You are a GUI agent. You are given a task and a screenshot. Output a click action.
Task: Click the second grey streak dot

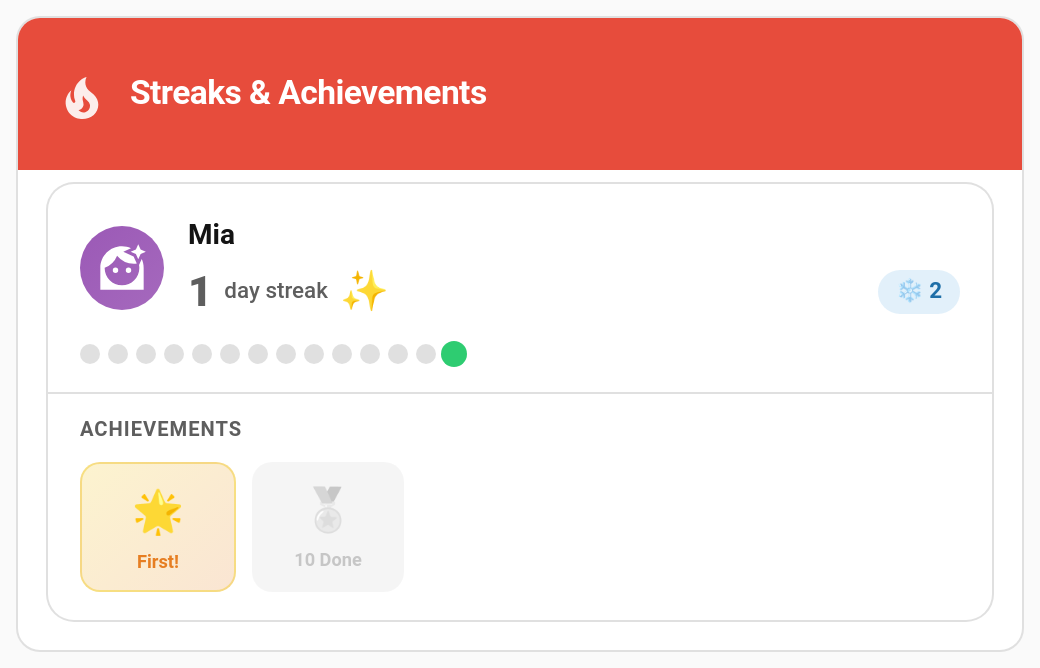click(x=118, y=354)
